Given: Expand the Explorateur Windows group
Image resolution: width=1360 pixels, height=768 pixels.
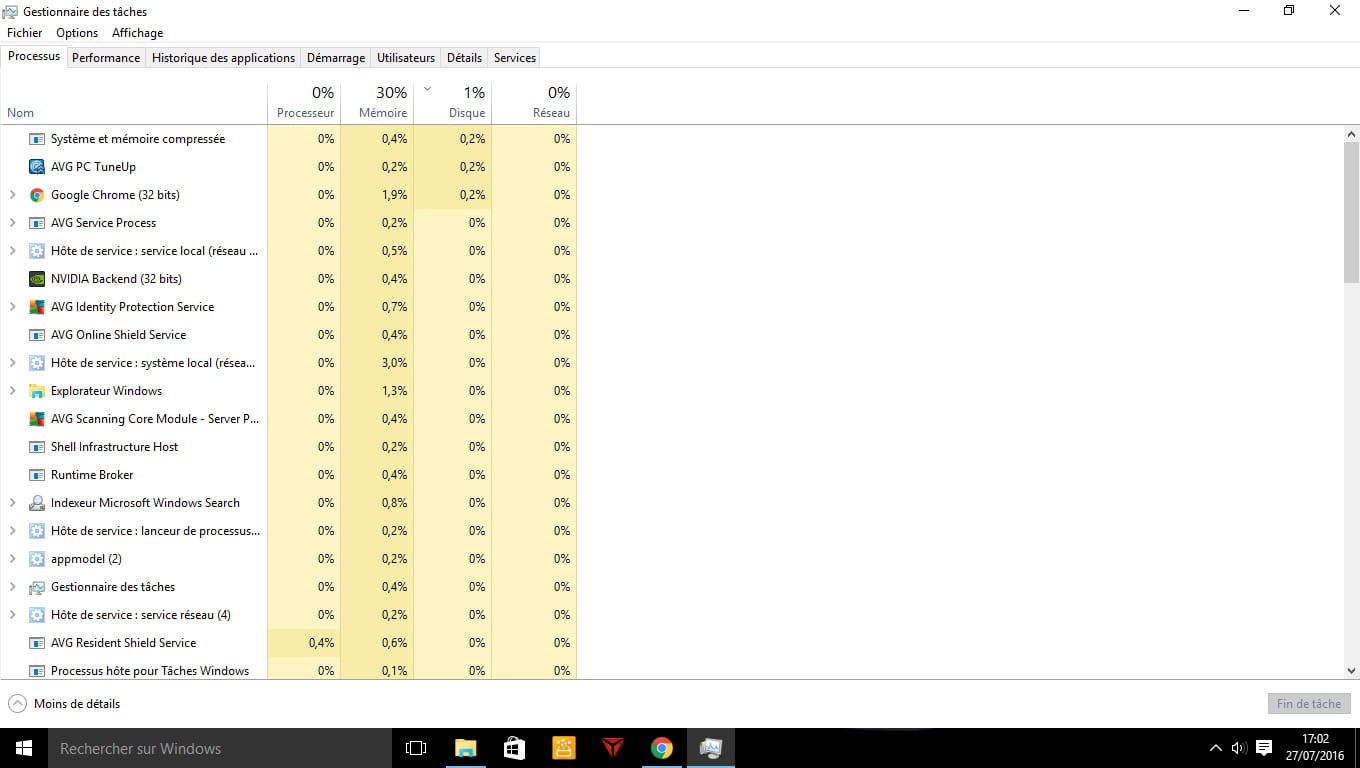Looking at the screenshot, I should pos(13,391).
